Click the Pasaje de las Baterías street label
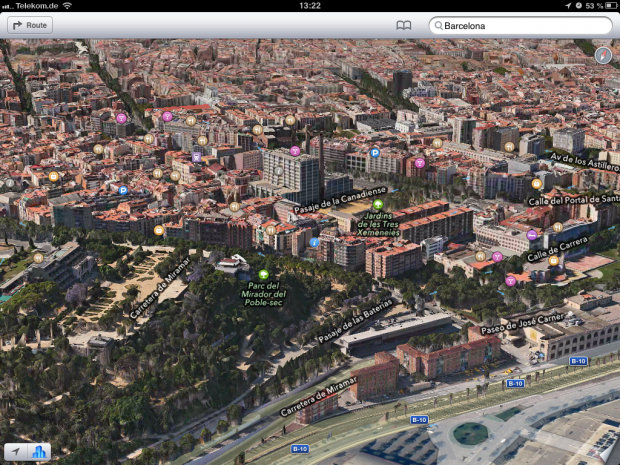Screen dimensions: 620x465 tap(355, 321)
